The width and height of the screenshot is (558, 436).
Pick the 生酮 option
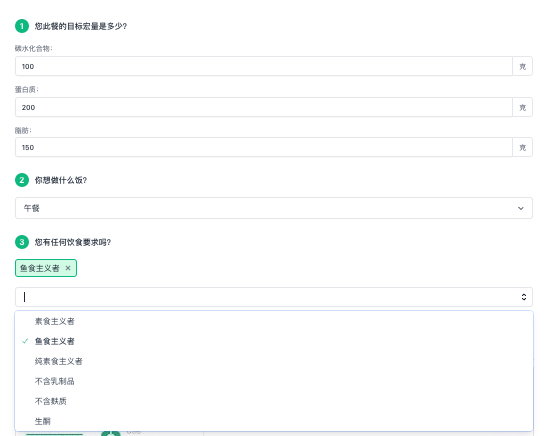[x=274, y=421]
